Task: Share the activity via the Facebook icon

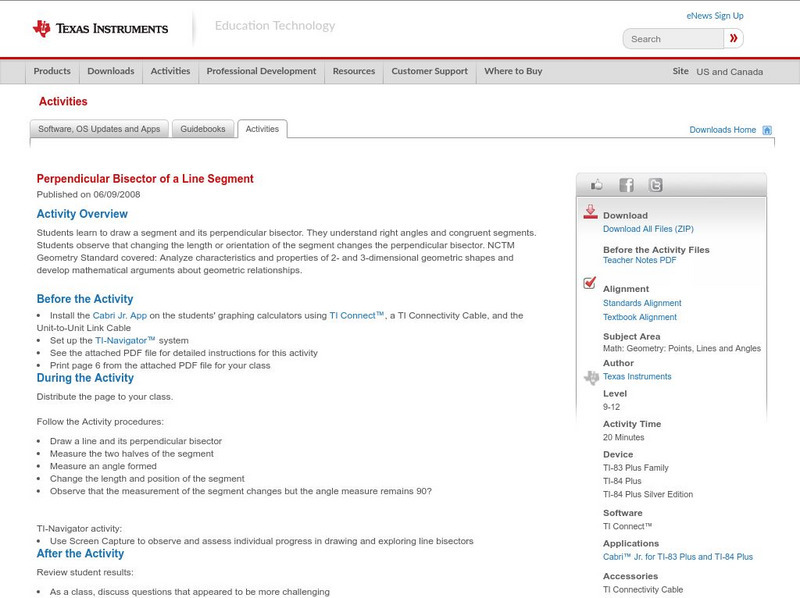Action: point(627,185)
